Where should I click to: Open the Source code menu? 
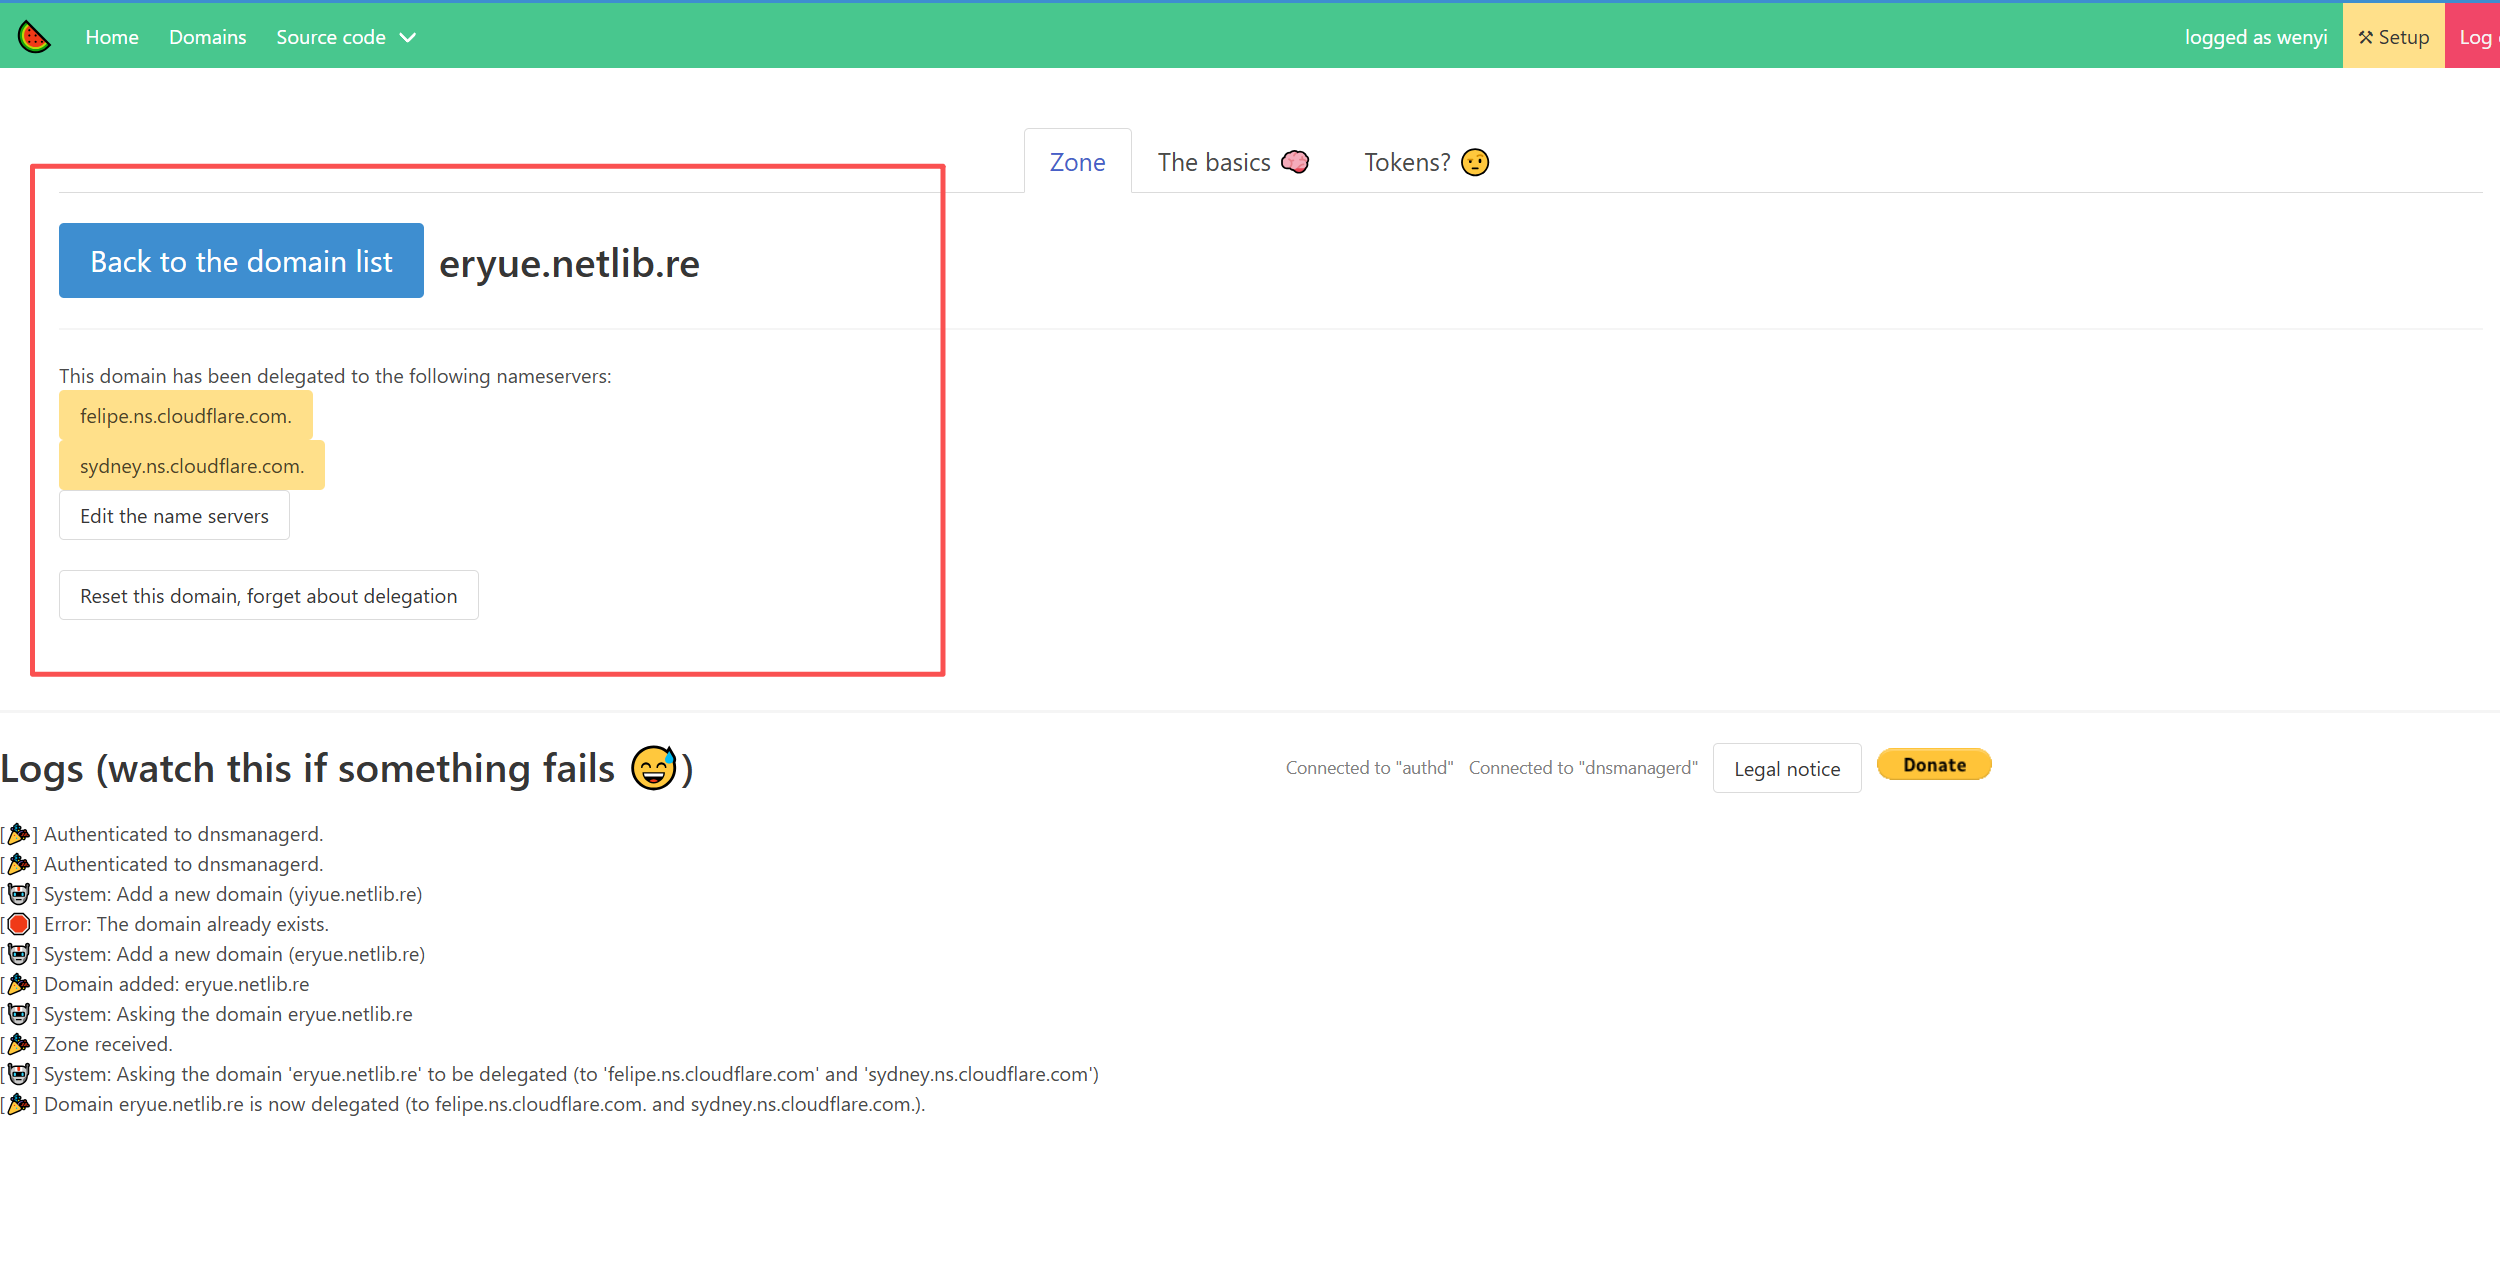pyautogui.click(x=331, y=37)
